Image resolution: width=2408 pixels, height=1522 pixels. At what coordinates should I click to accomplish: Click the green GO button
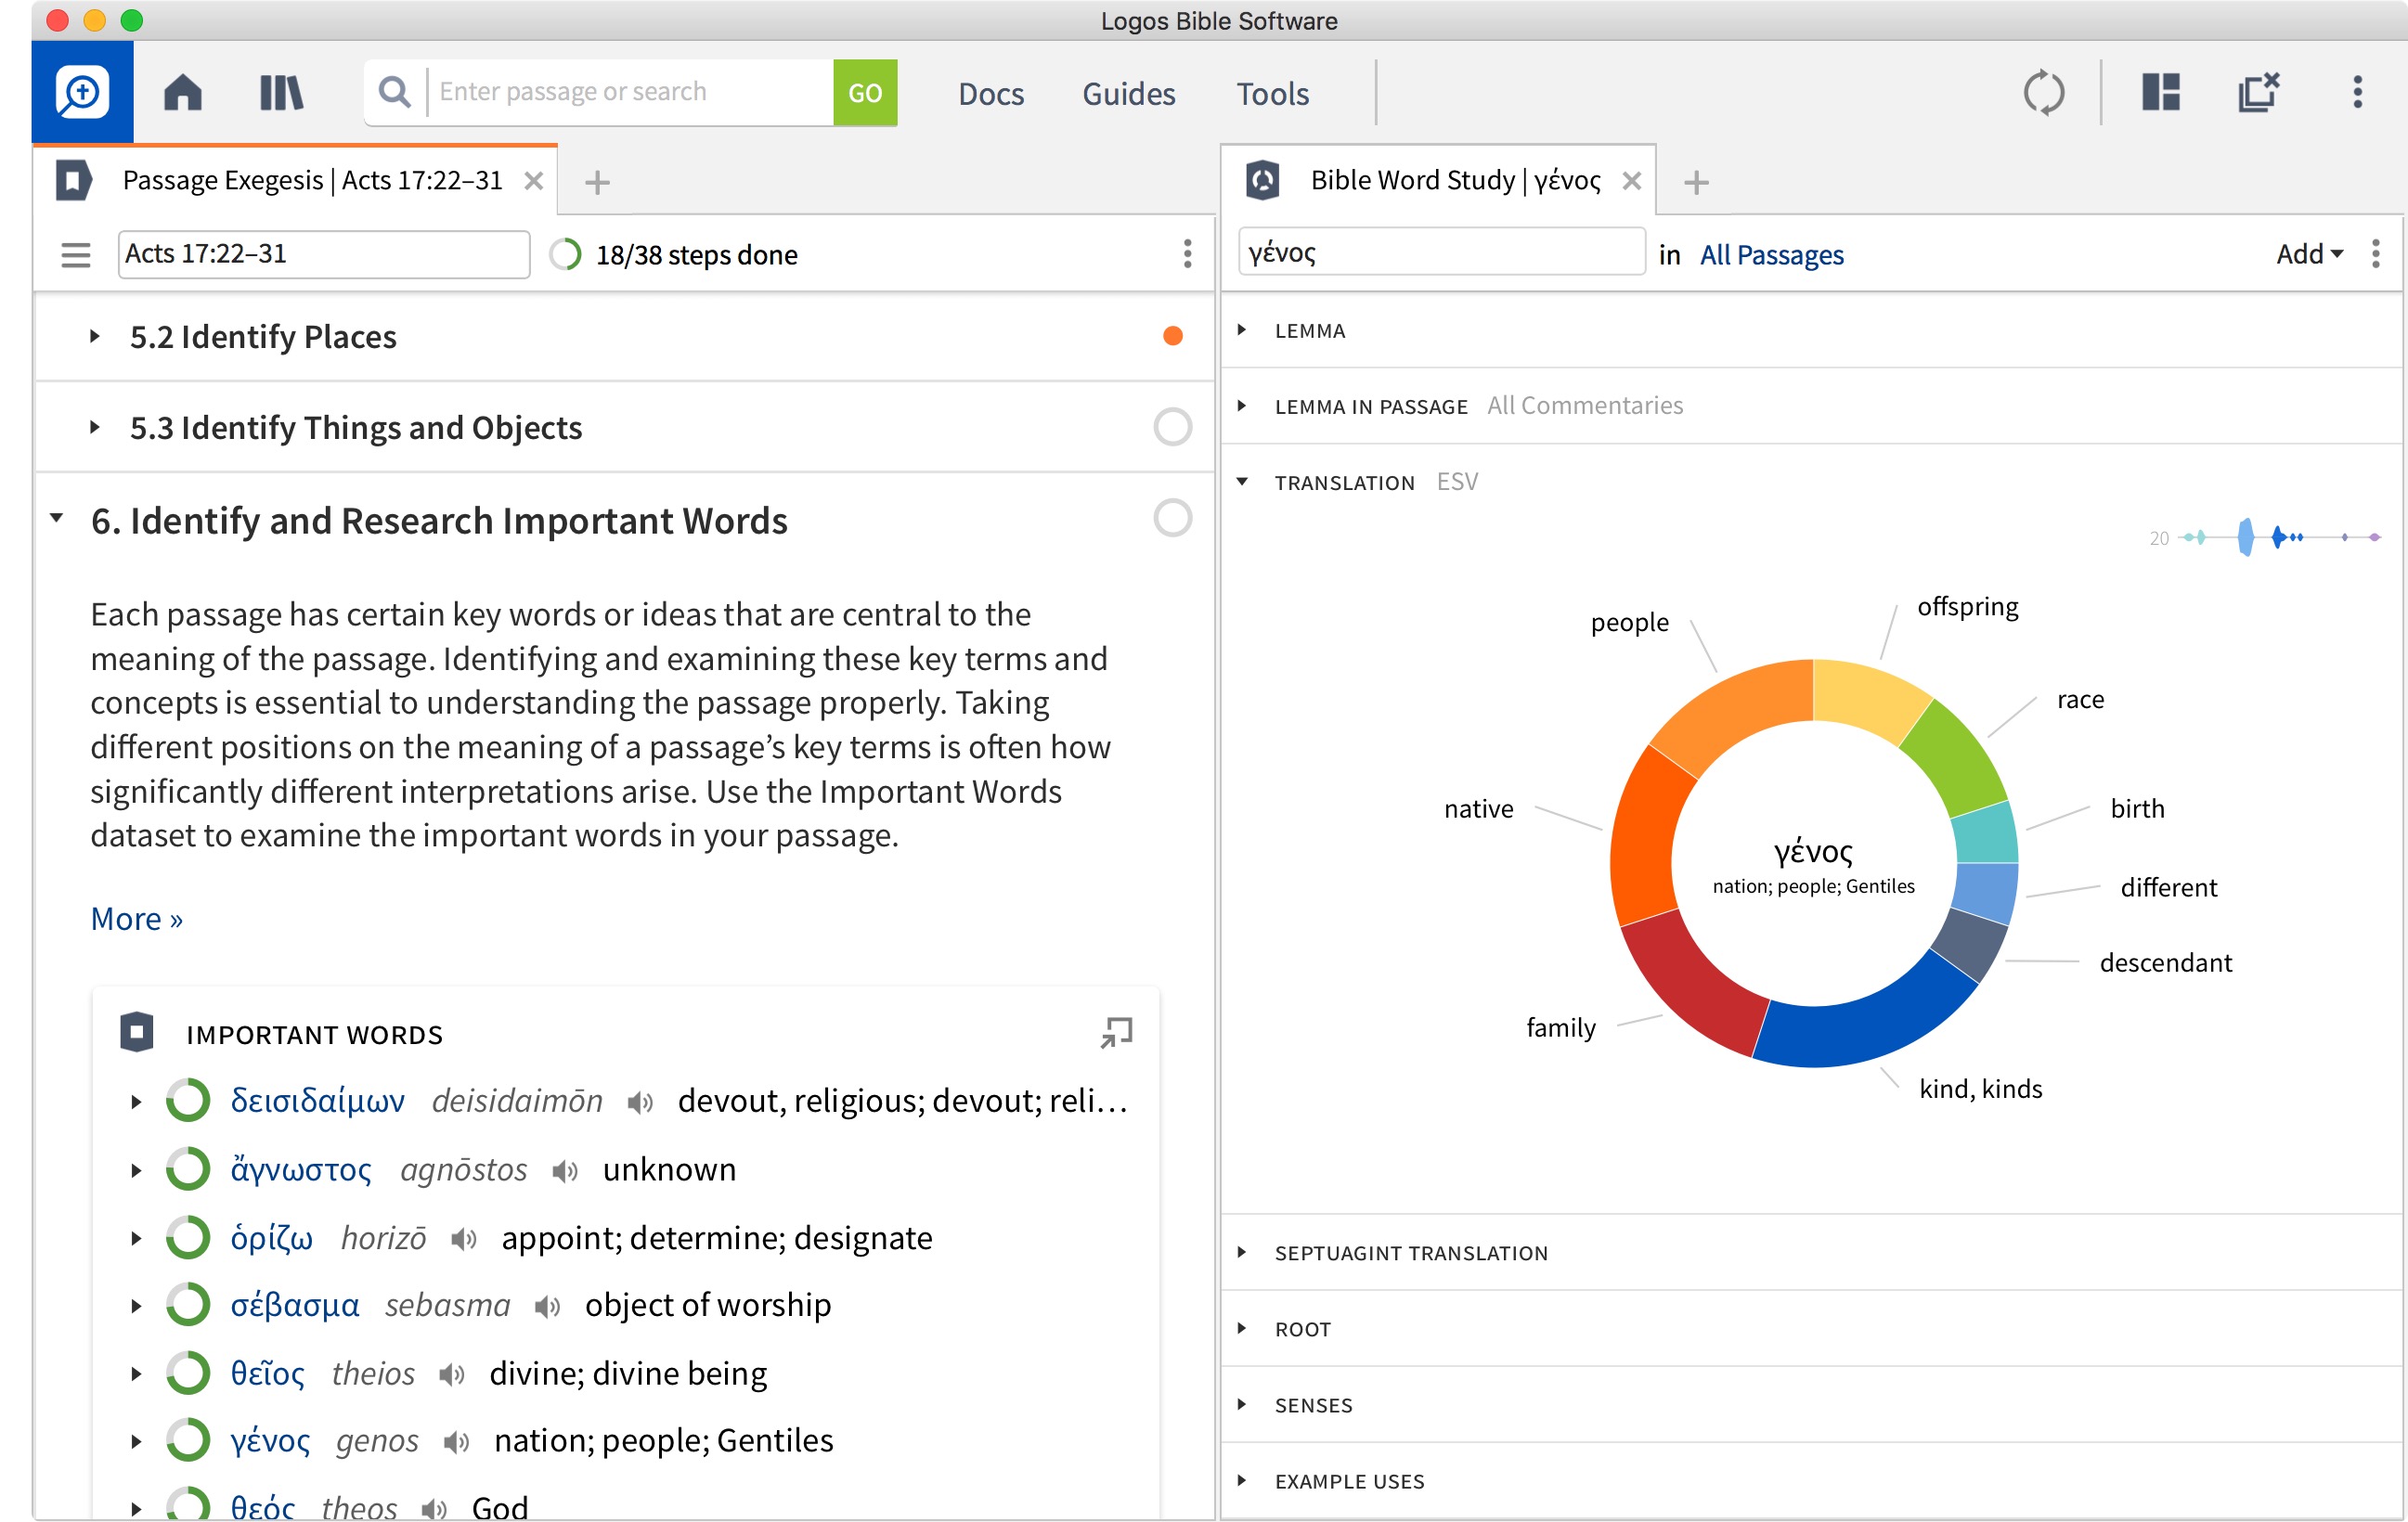(865, 93)
